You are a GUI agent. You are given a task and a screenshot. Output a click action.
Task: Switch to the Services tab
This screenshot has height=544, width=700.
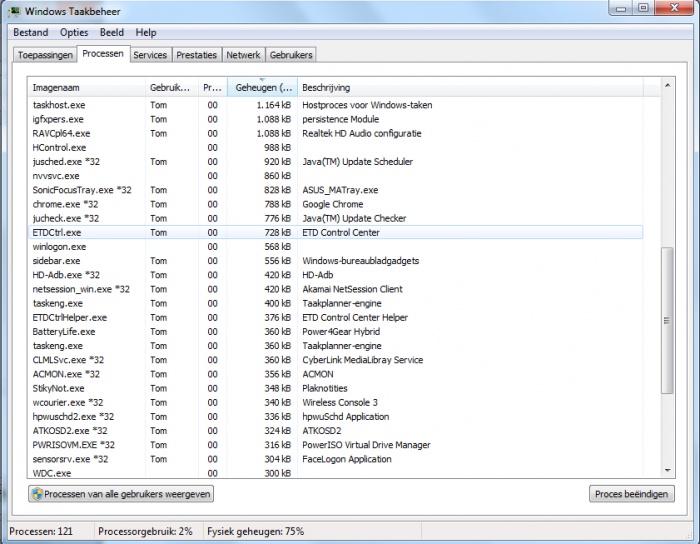[x=150, y=55]
